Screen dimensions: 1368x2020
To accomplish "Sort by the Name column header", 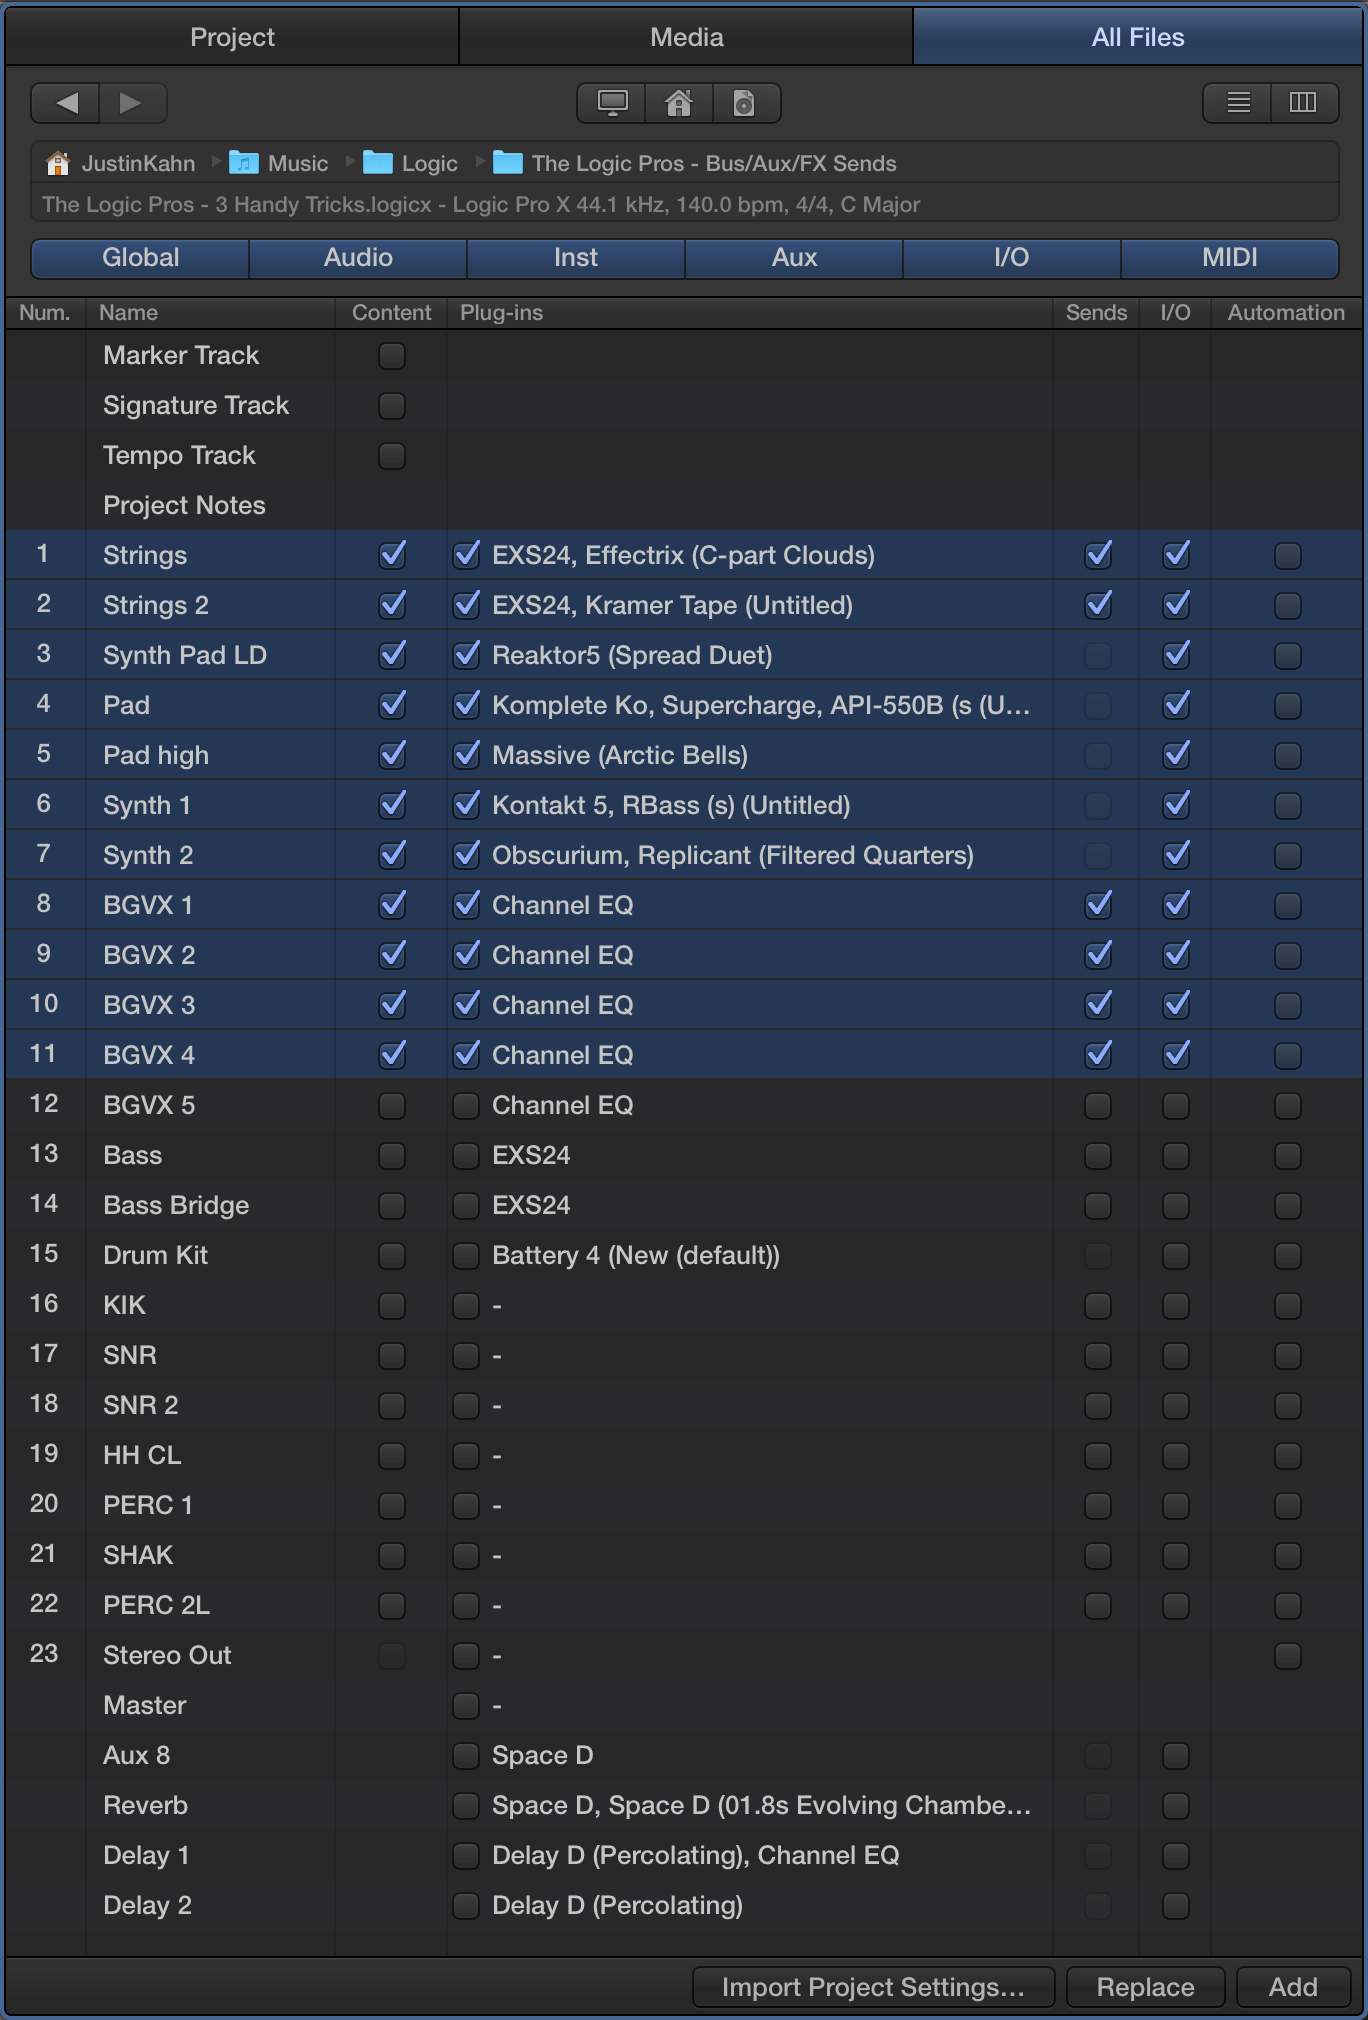I will coord(210,313).
